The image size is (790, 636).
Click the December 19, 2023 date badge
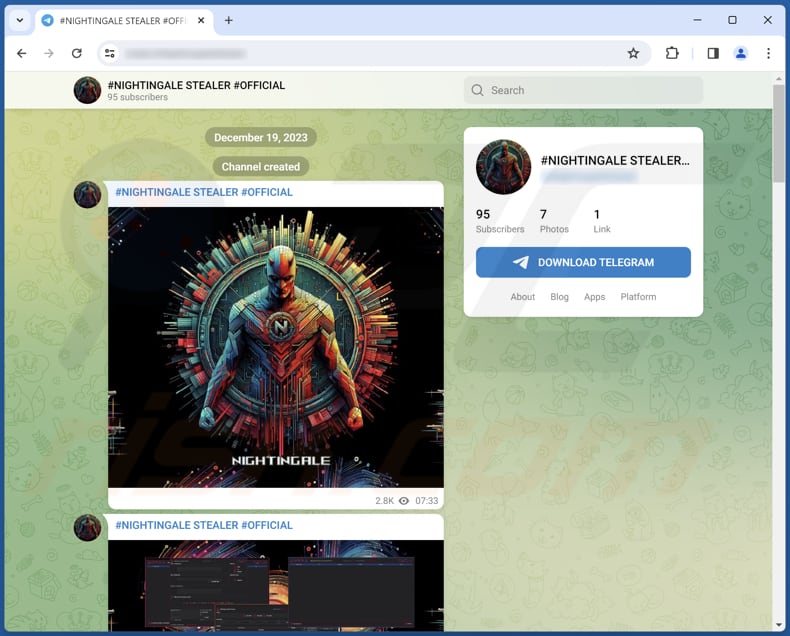point(261,138)
